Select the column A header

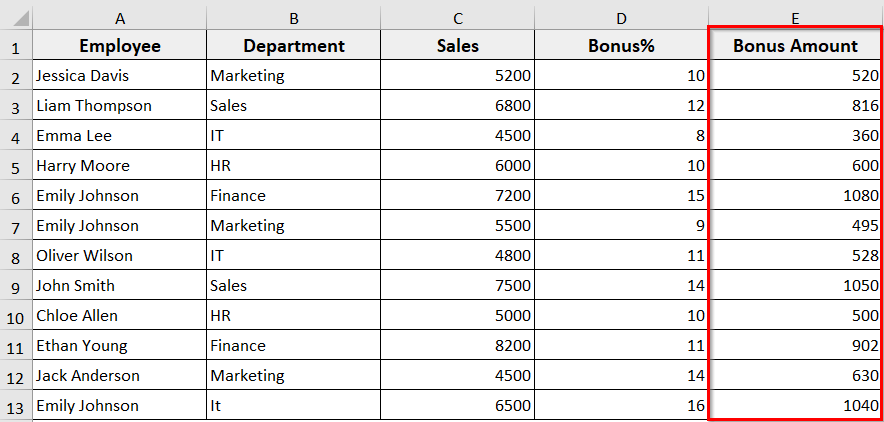click(120, 18)
